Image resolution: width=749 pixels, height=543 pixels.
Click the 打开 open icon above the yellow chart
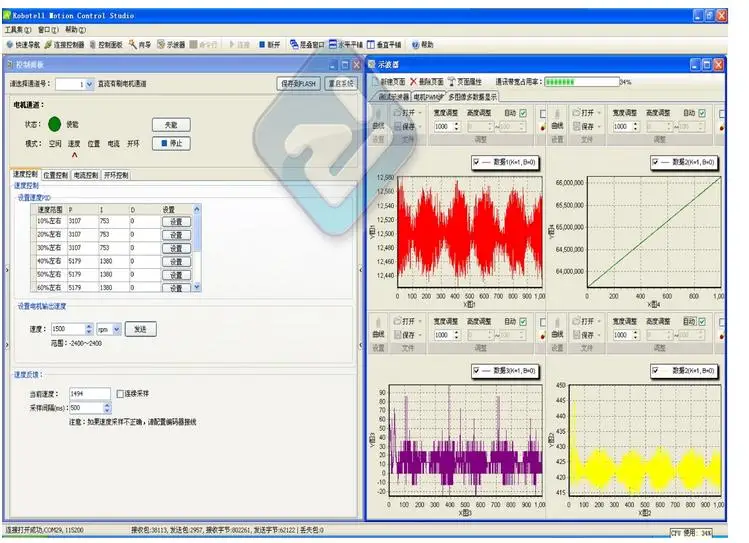click(x=576, y=321)
